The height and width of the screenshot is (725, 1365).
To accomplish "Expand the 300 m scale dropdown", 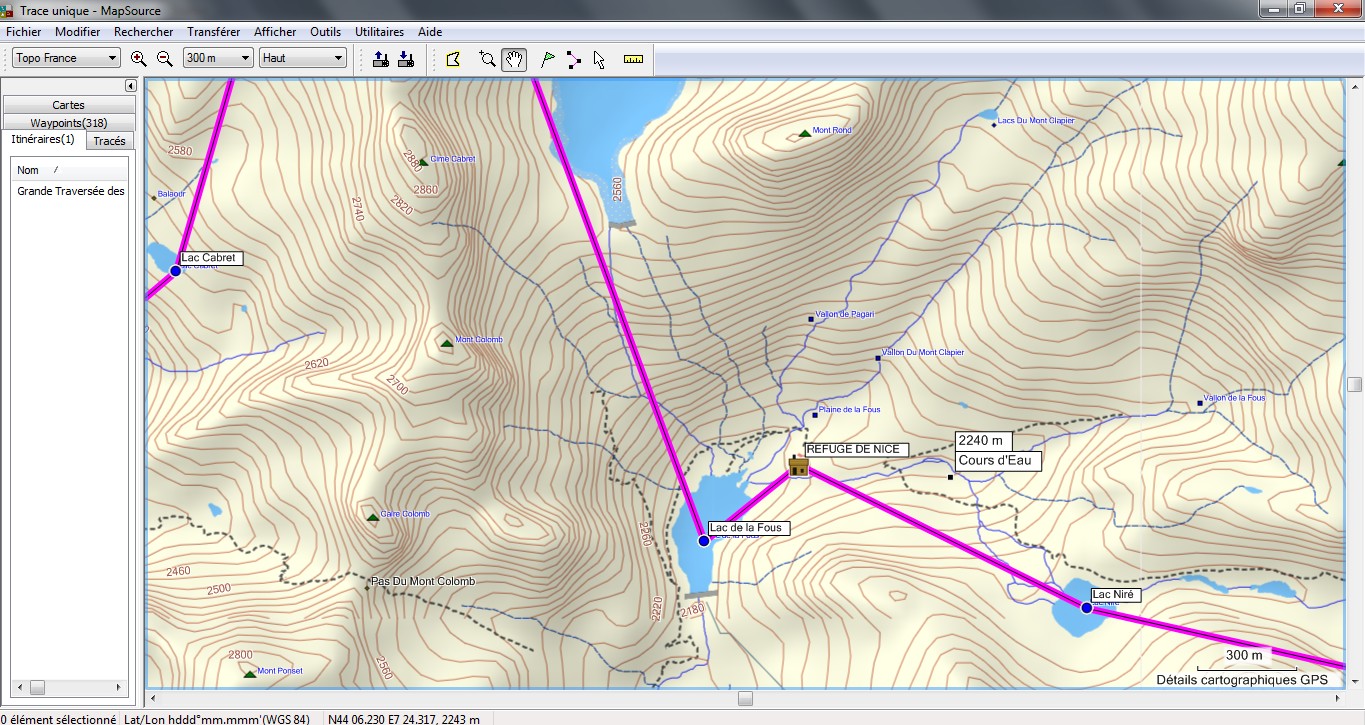I will coord(218,58).
